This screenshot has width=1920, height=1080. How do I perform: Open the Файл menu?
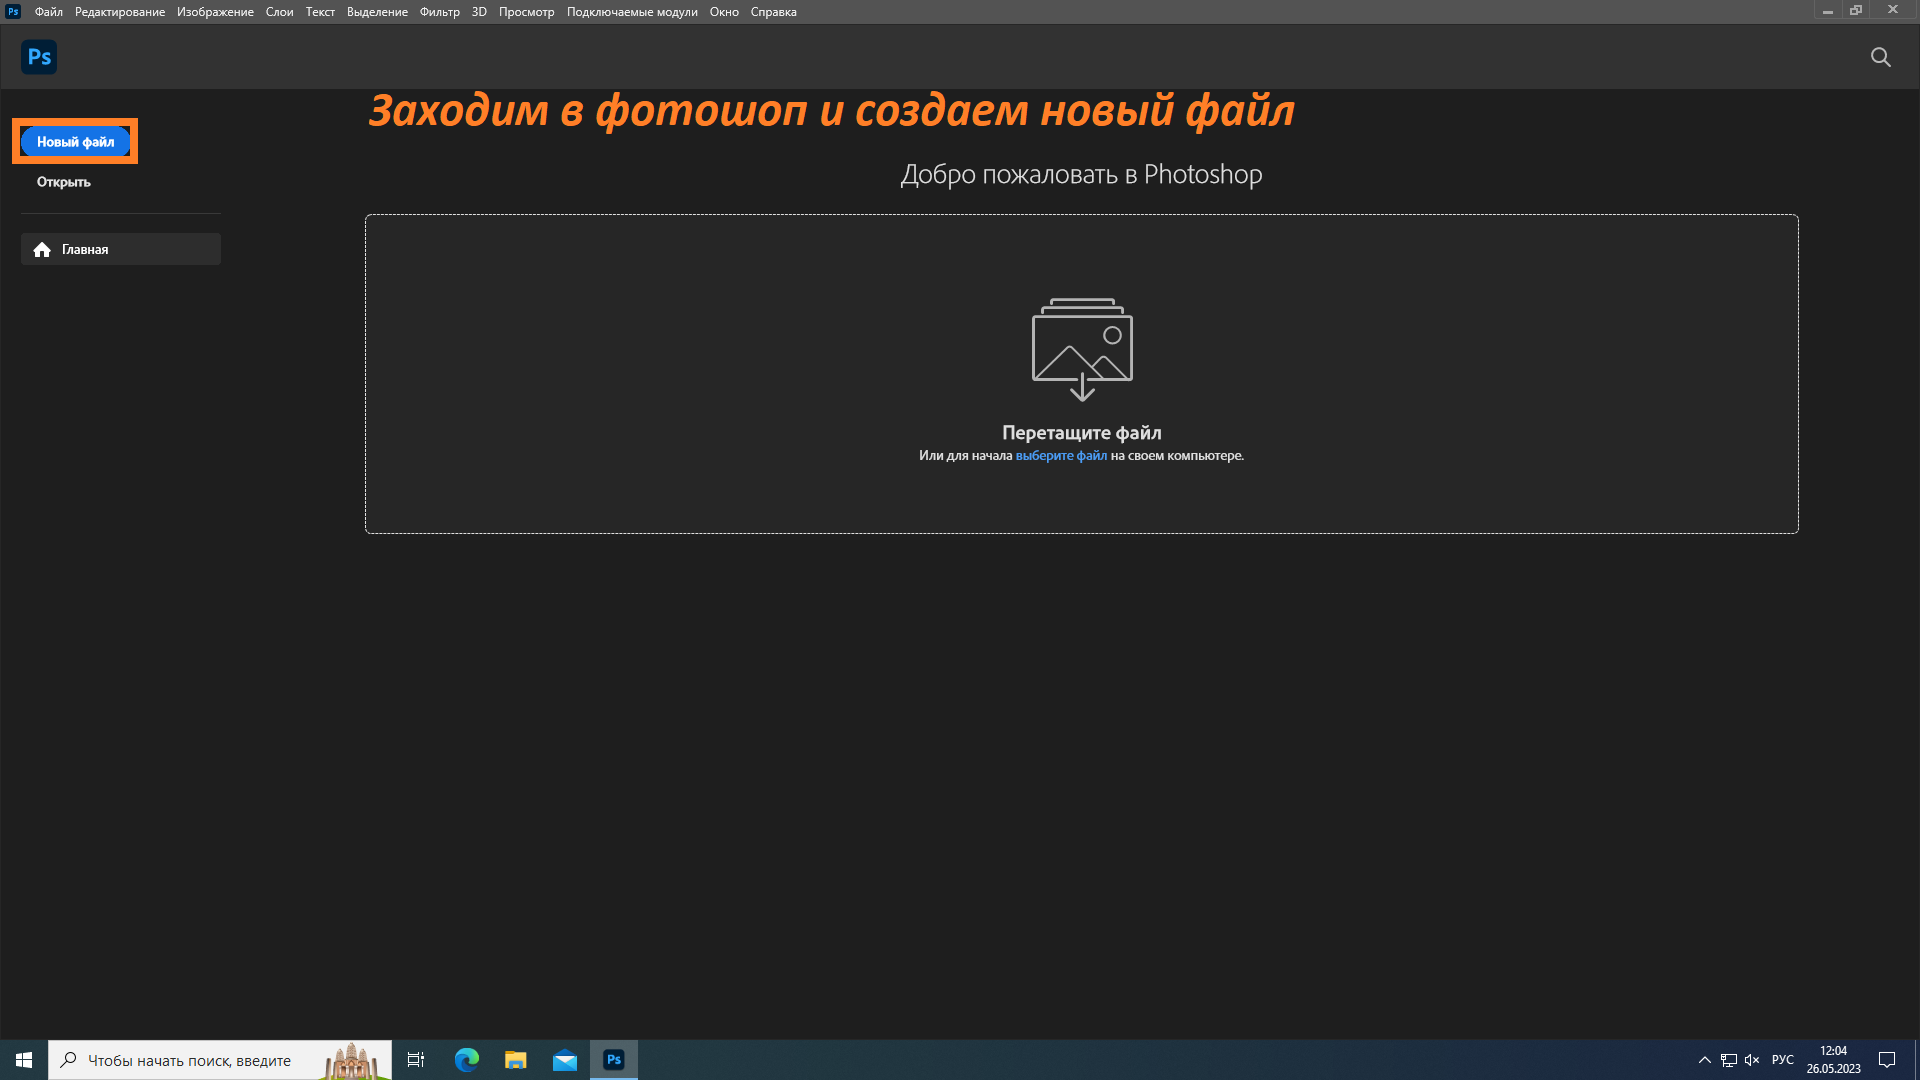coord(48,12)
